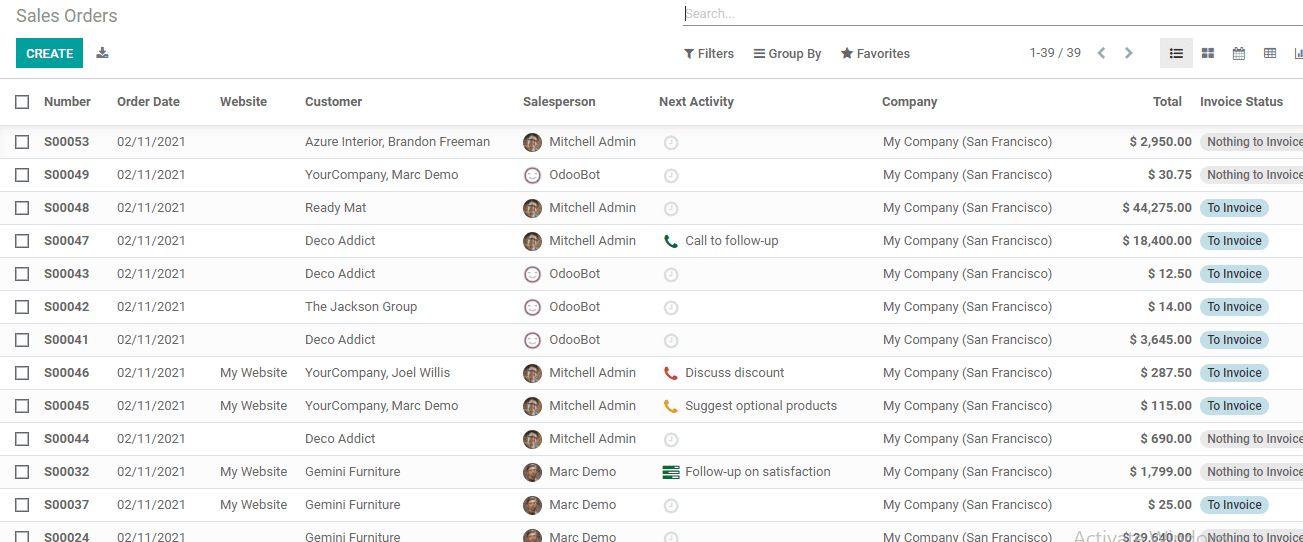Check the box for order S00046

point(22,373)
